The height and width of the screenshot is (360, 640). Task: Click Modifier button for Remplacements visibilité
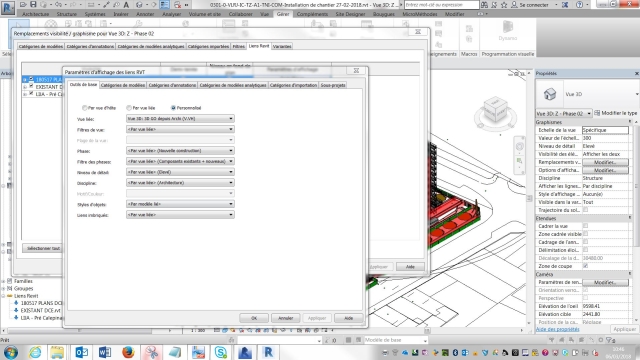605,162
